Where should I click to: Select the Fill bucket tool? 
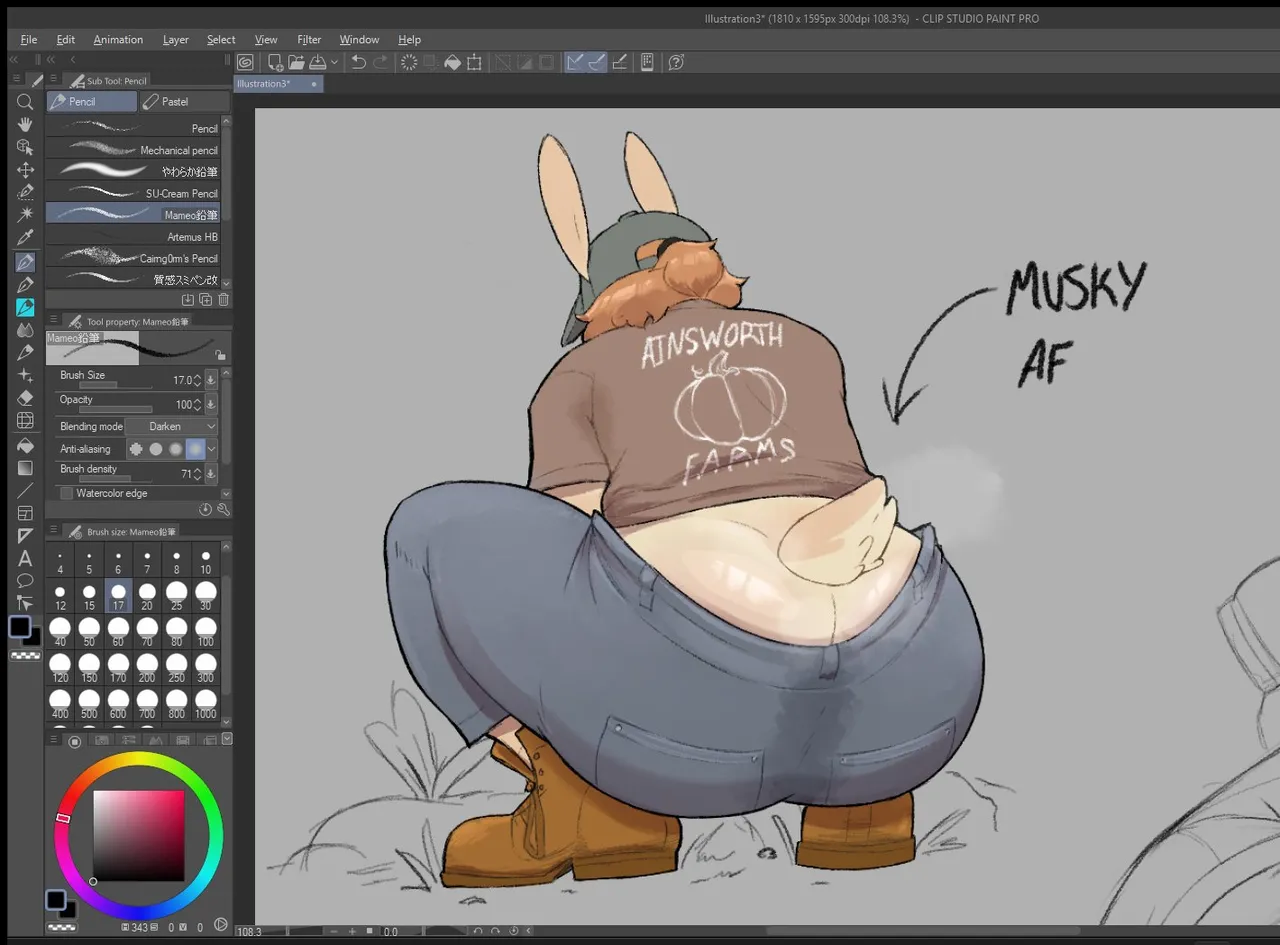[x=25, y=445]
